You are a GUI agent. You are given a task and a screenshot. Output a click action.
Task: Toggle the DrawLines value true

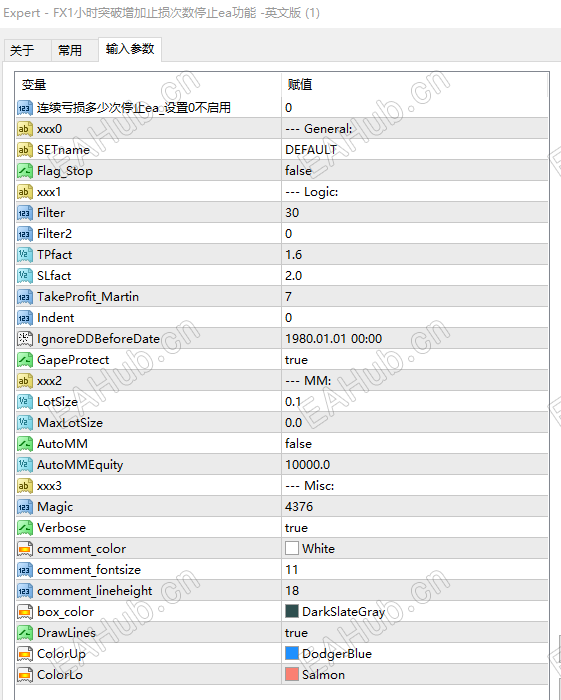(x=296, y=633)
